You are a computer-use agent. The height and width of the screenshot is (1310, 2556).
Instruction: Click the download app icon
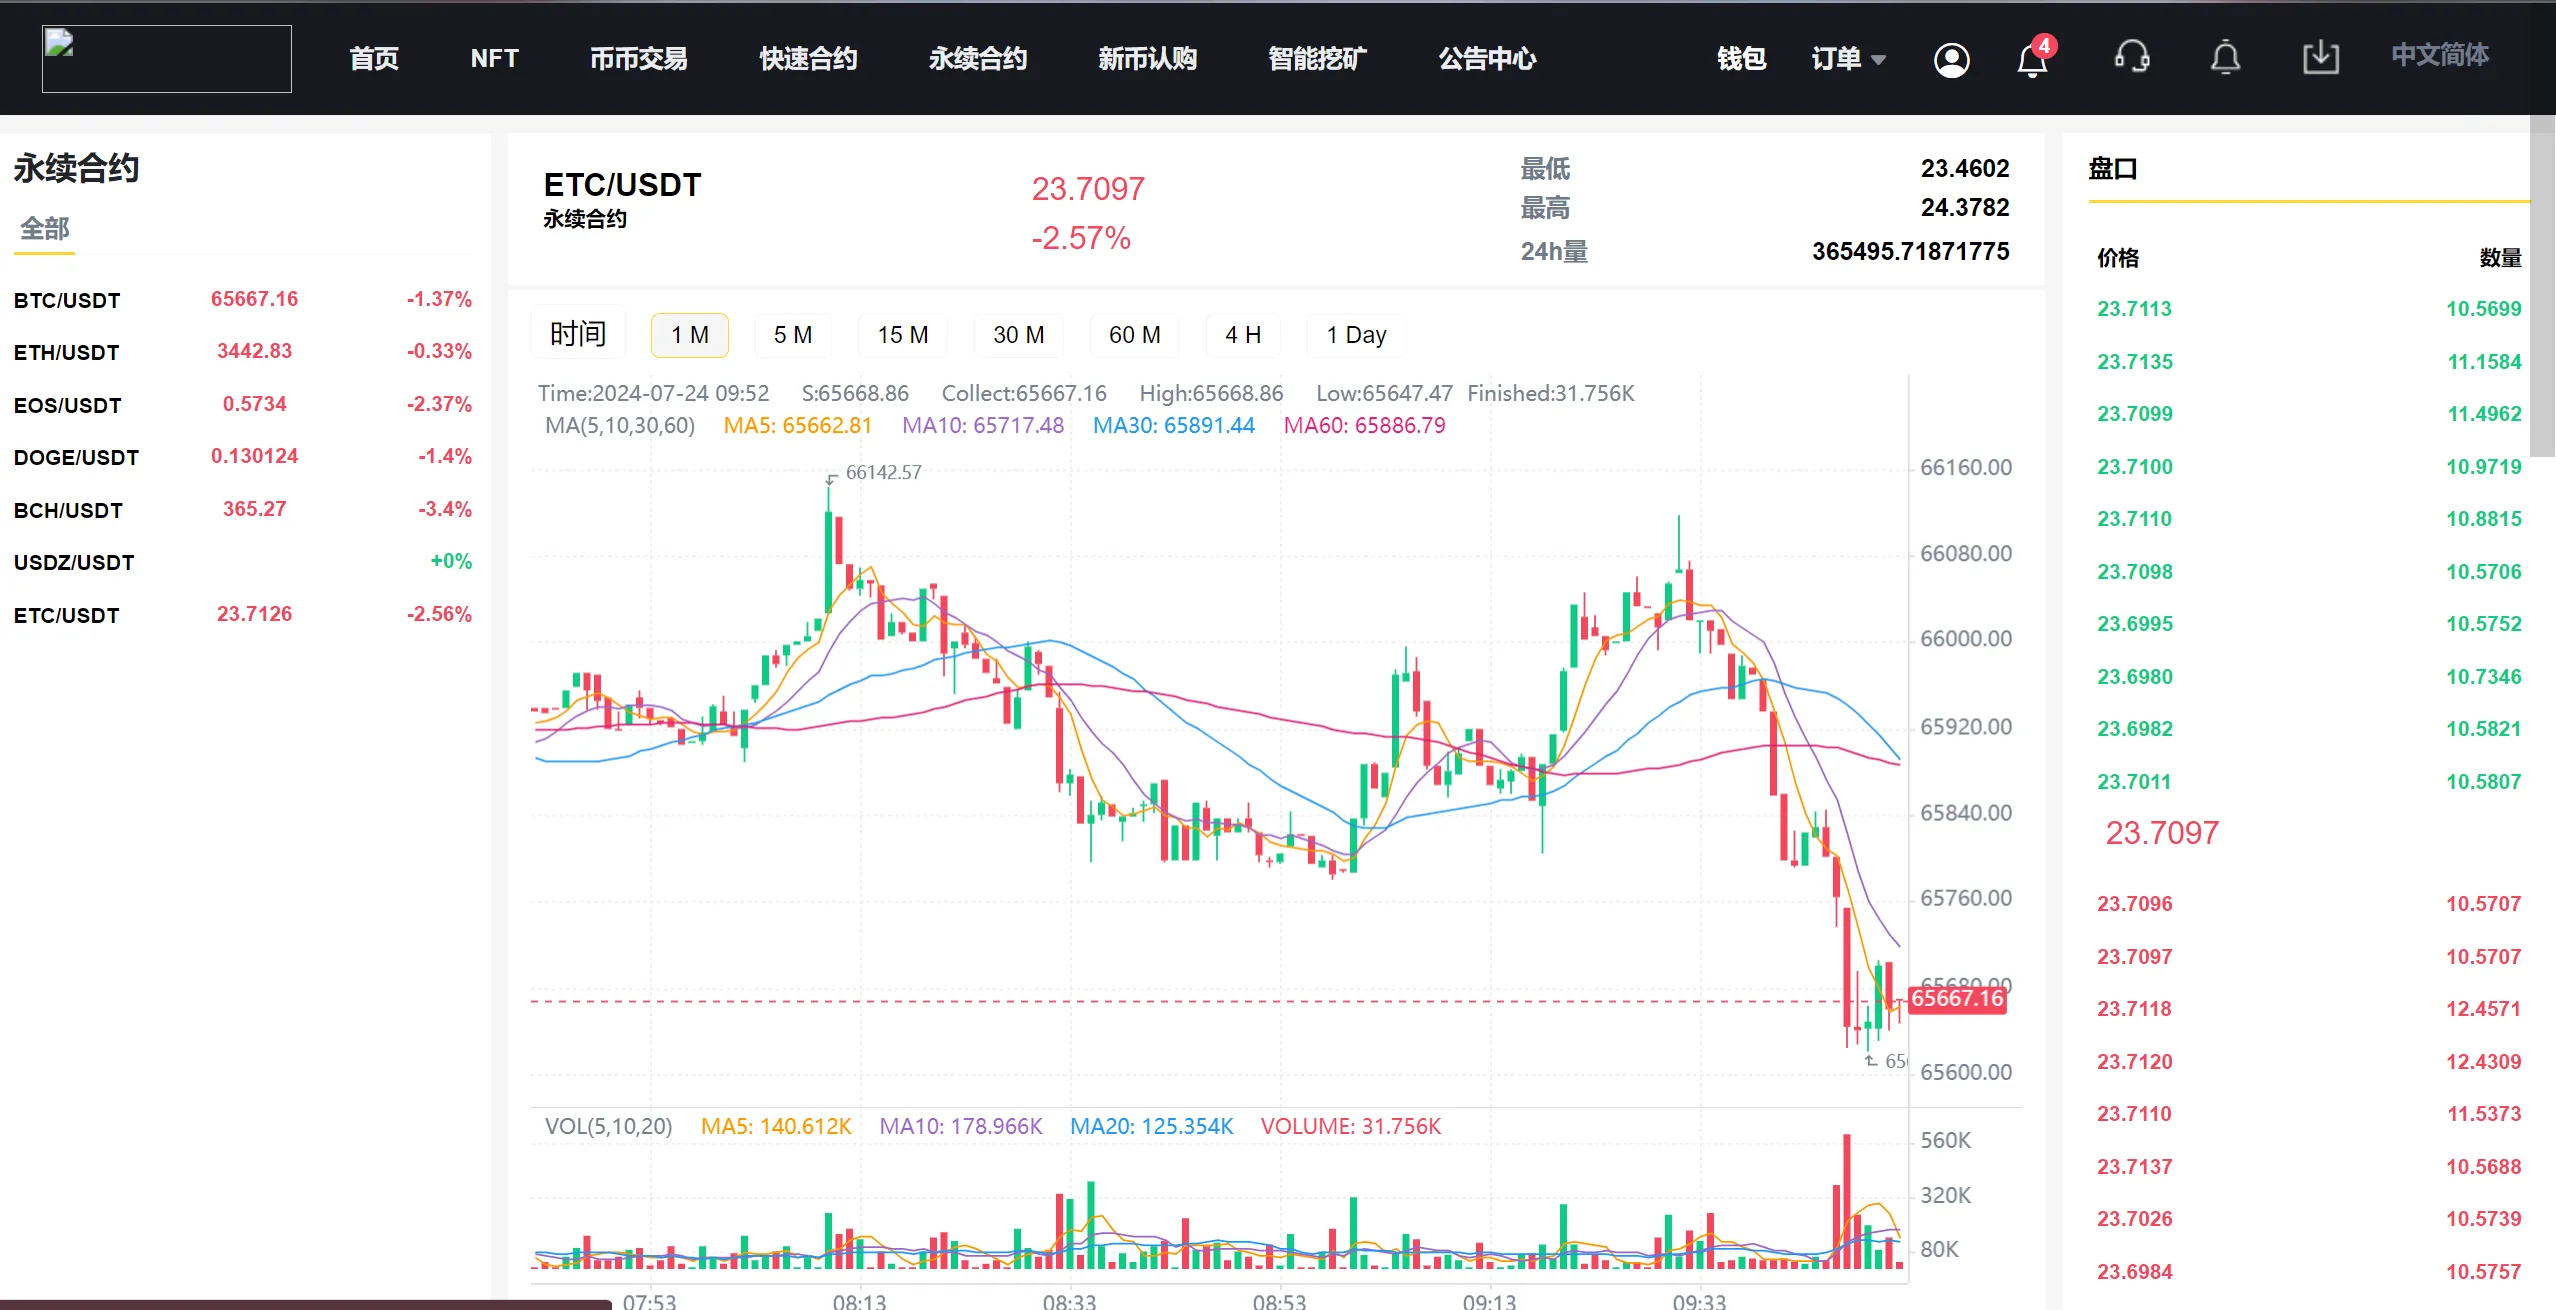(2320, 58)
